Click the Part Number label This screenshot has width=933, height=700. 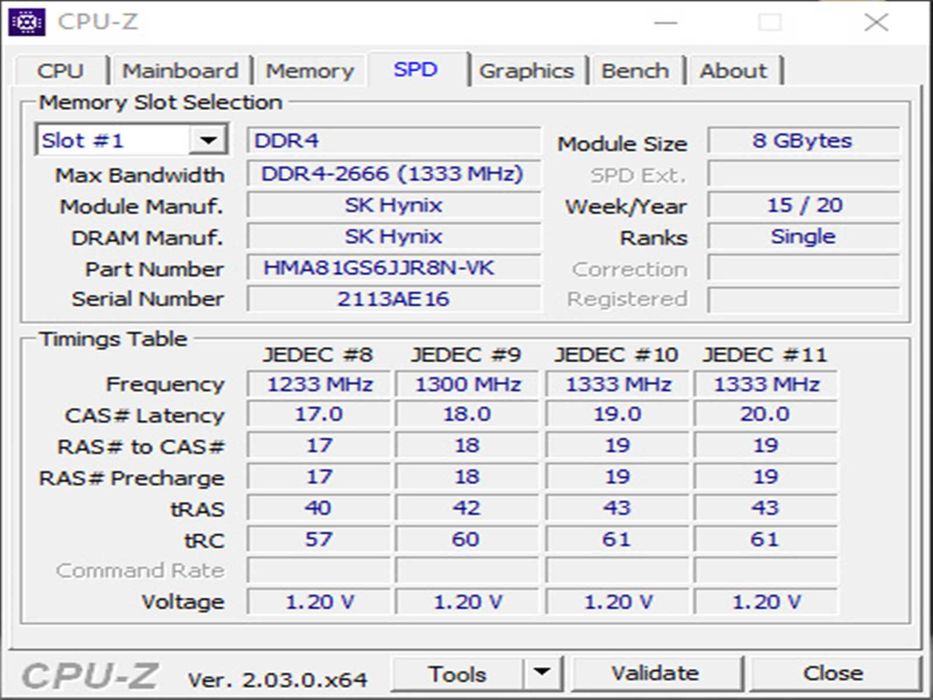pos(154,269)
